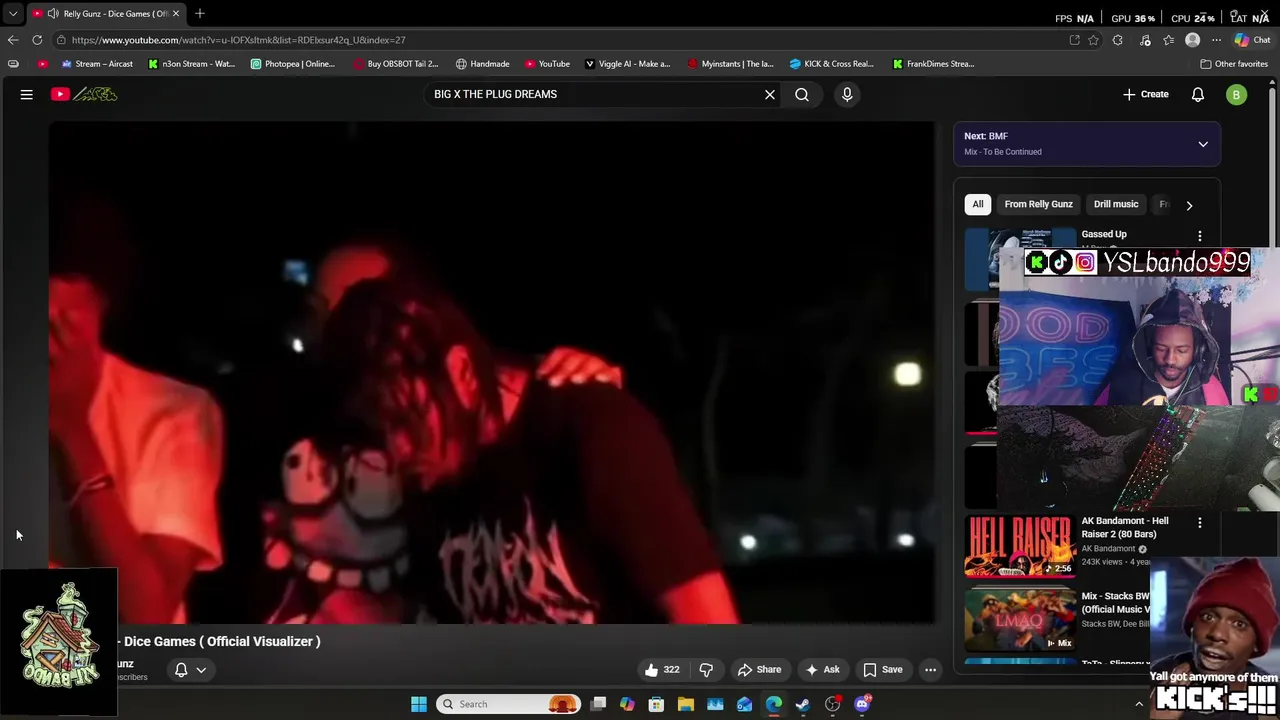Save the video to a playlist
Image resolution: width=1280 pixels, height=720 pixels.
pyautogui.click(x=883, y=670)
